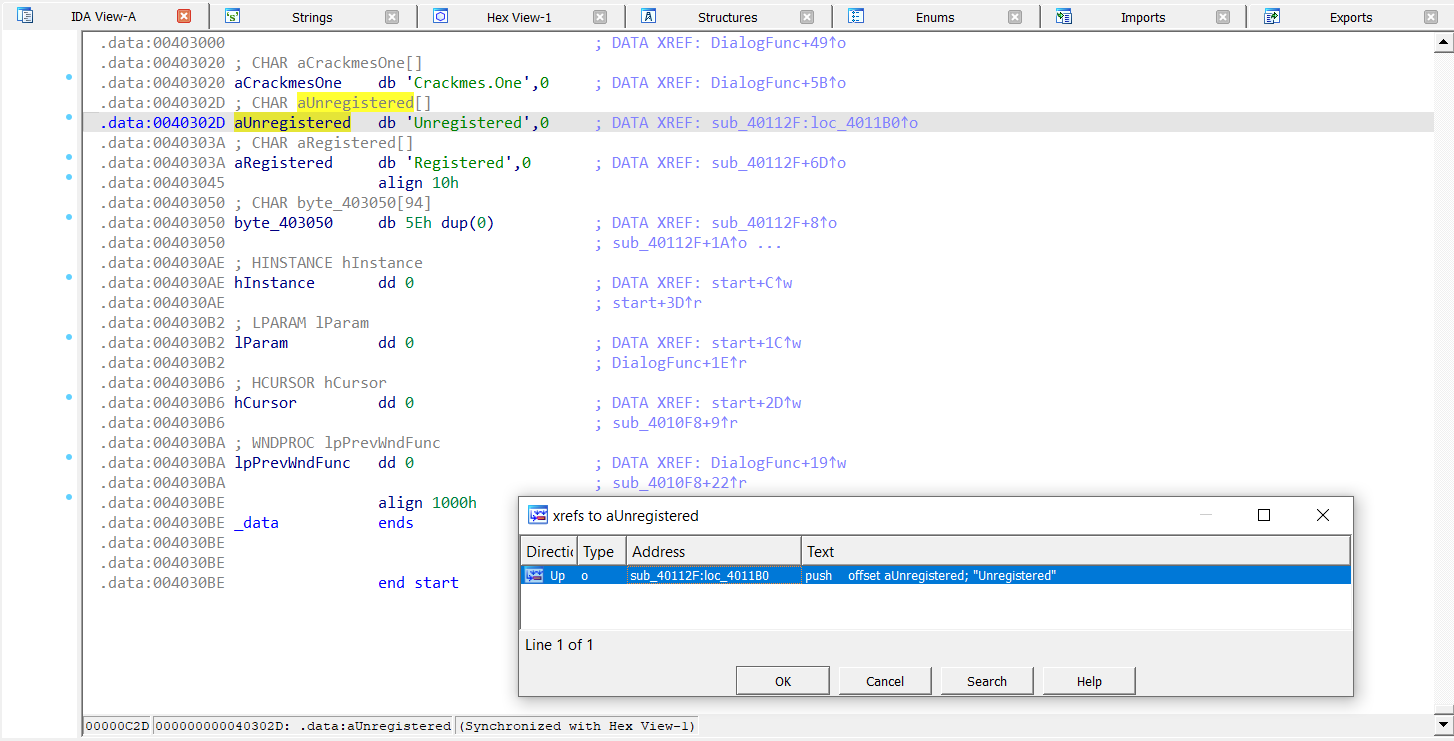Screen dimensions: 1454x741
Task: Click the lpPrevWndFunc label
Action: pos(292,463)
